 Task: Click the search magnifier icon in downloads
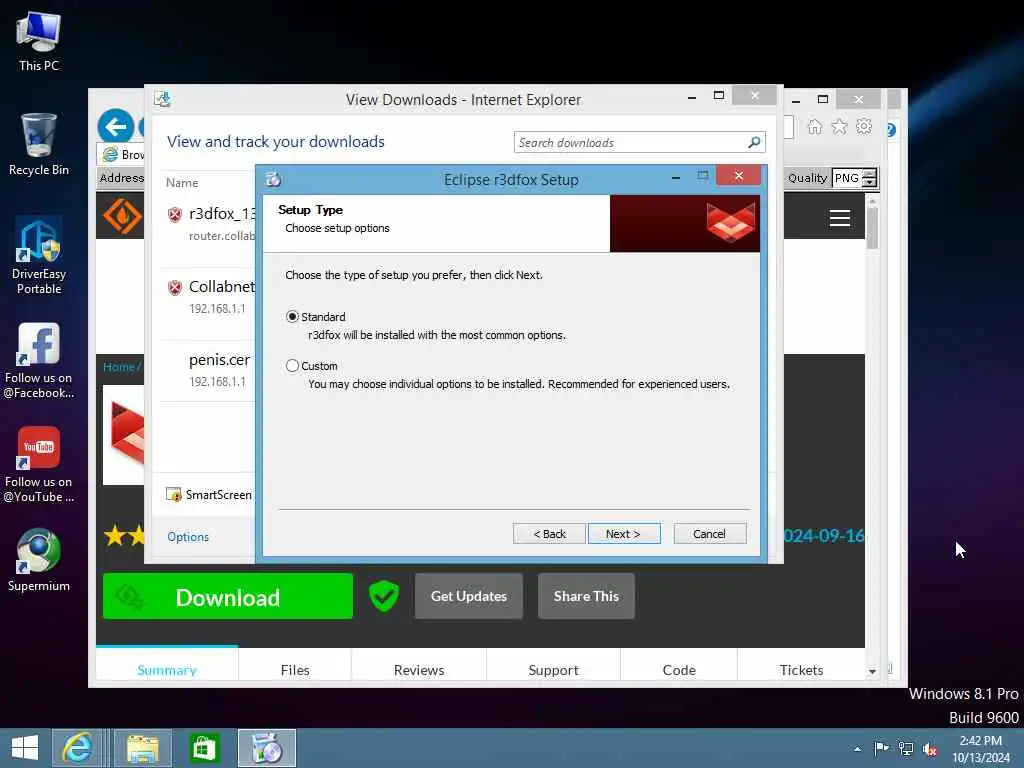pos(754,142)
